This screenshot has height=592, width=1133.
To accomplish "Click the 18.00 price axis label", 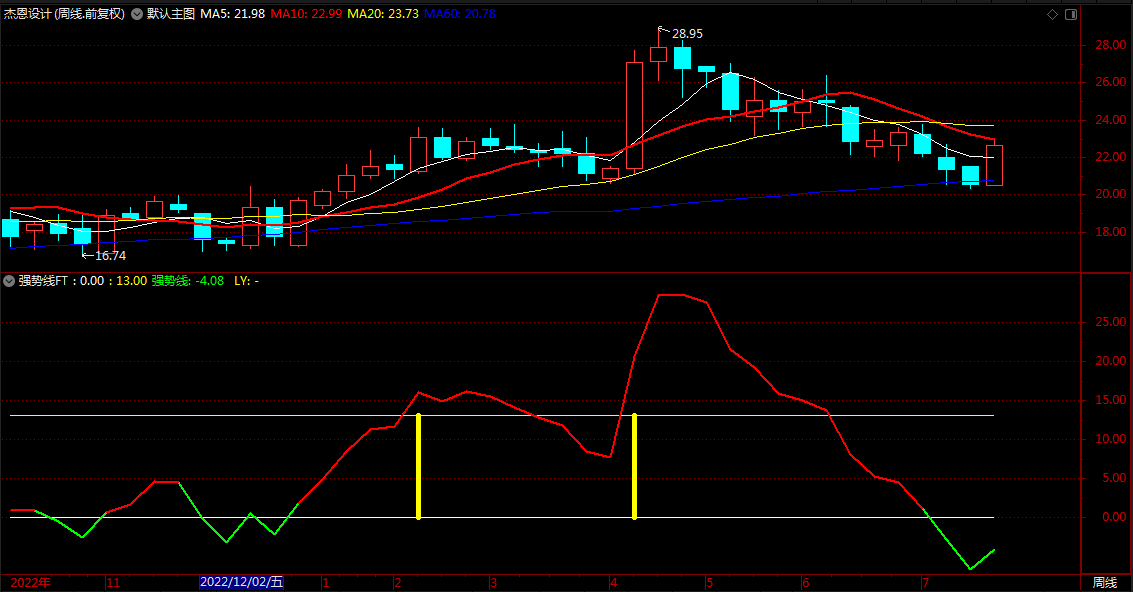I will pos(1111,232).
